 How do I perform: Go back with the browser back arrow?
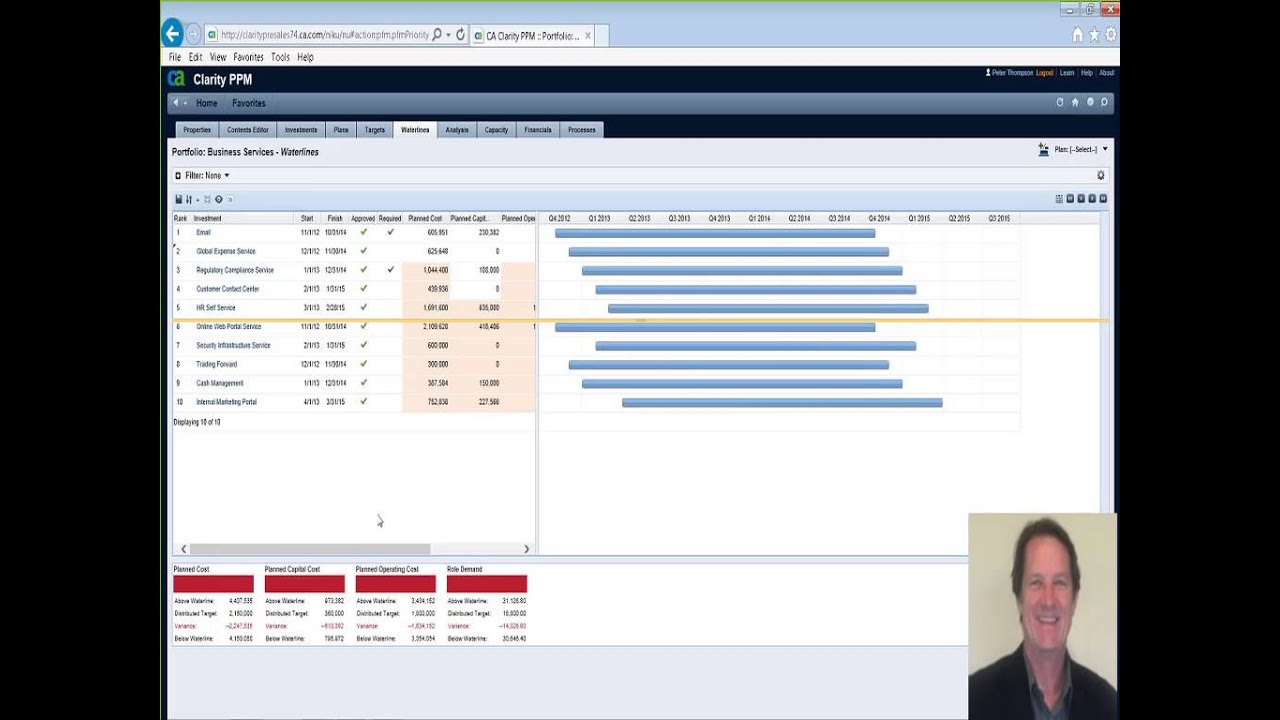[x=172, y=33]
